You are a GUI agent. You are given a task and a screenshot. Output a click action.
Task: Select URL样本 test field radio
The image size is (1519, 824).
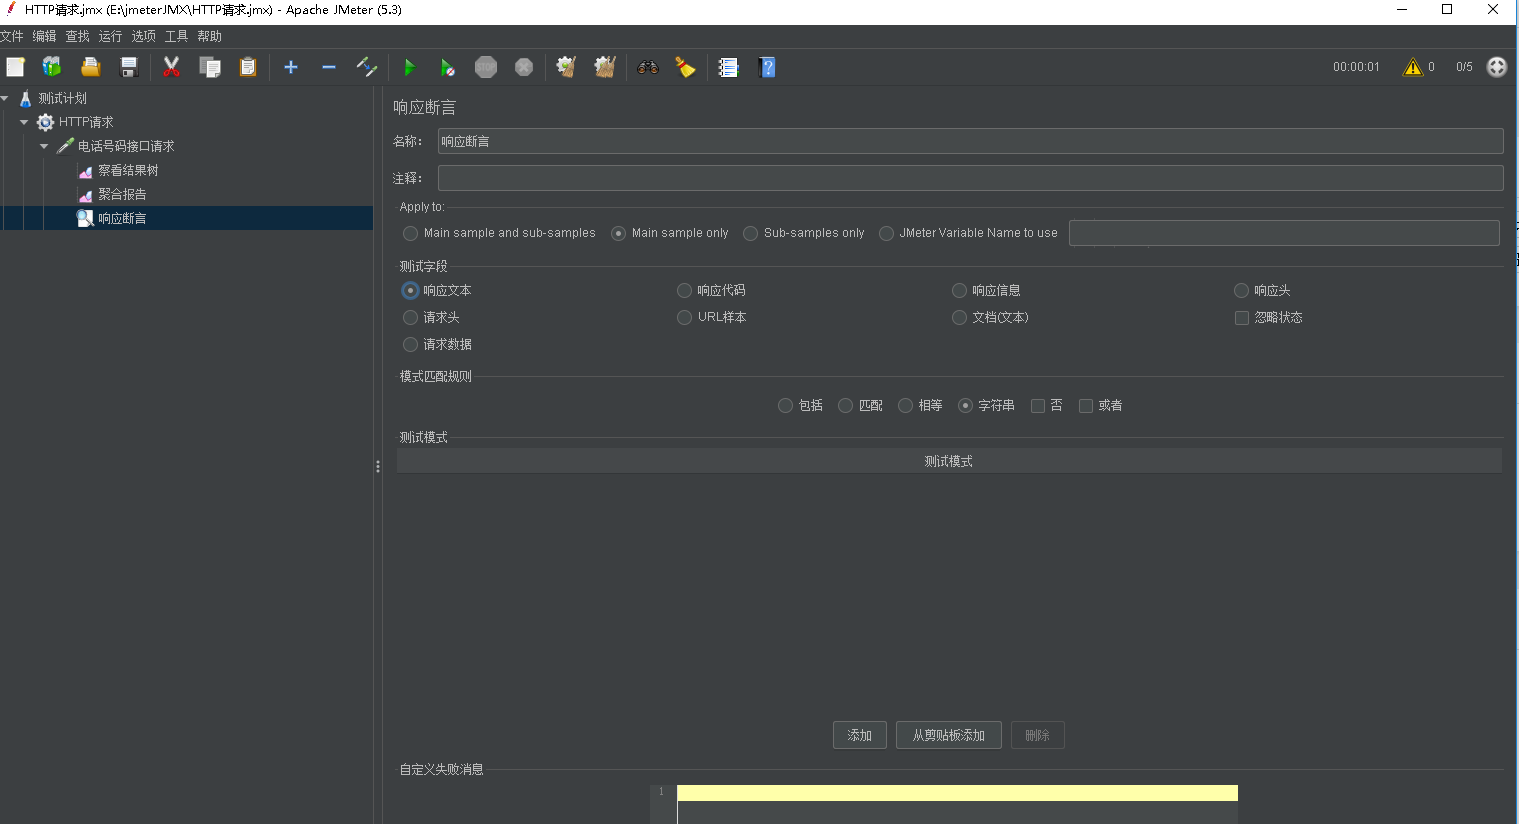coord(711,317)
